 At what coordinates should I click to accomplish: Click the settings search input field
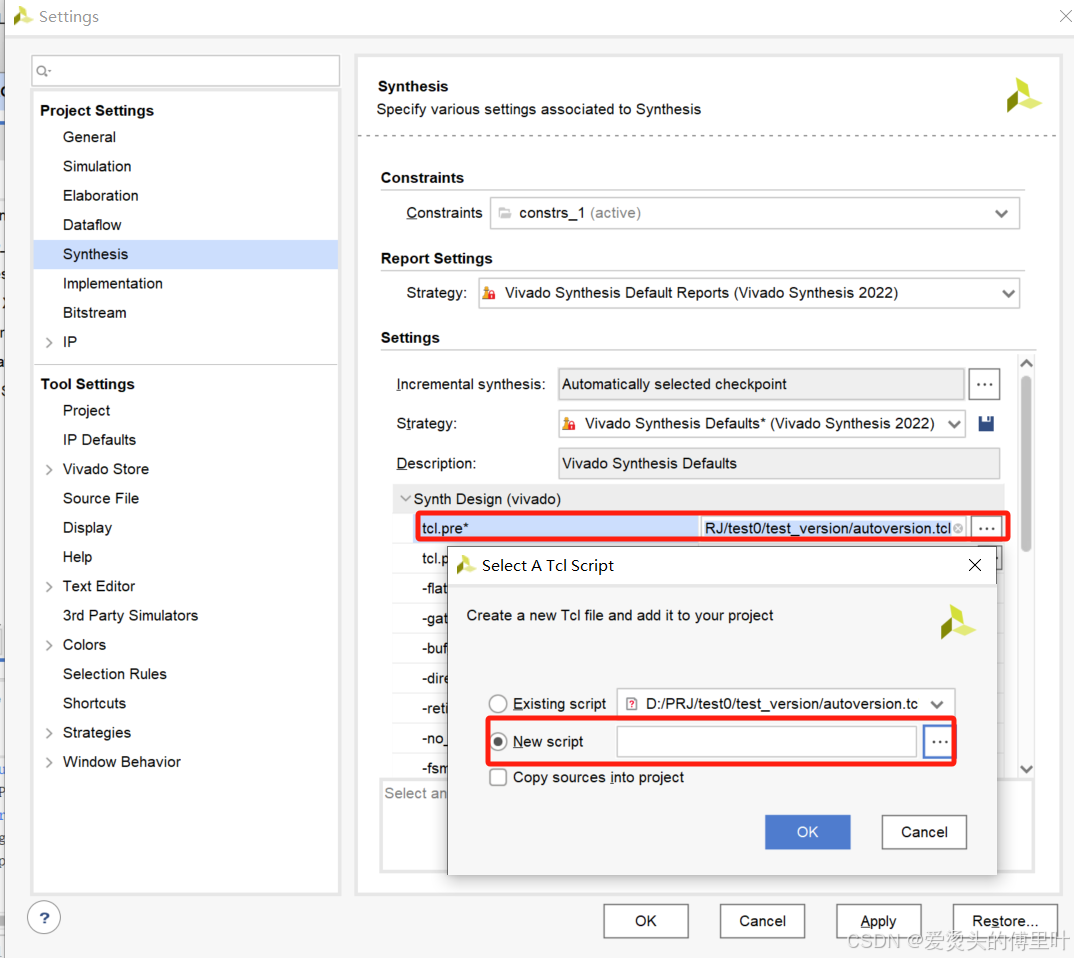186,71
